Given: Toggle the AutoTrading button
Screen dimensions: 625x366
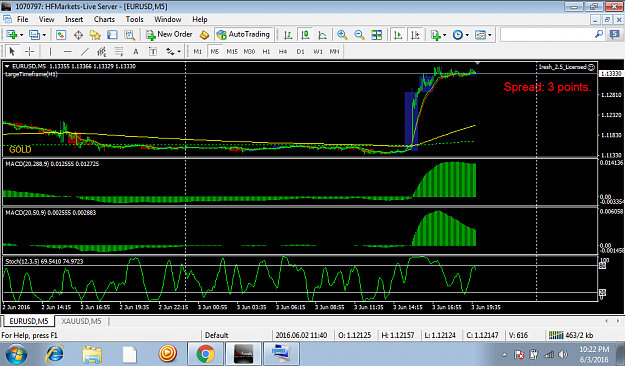Looking at the screenshot, I should click(243, 35).
